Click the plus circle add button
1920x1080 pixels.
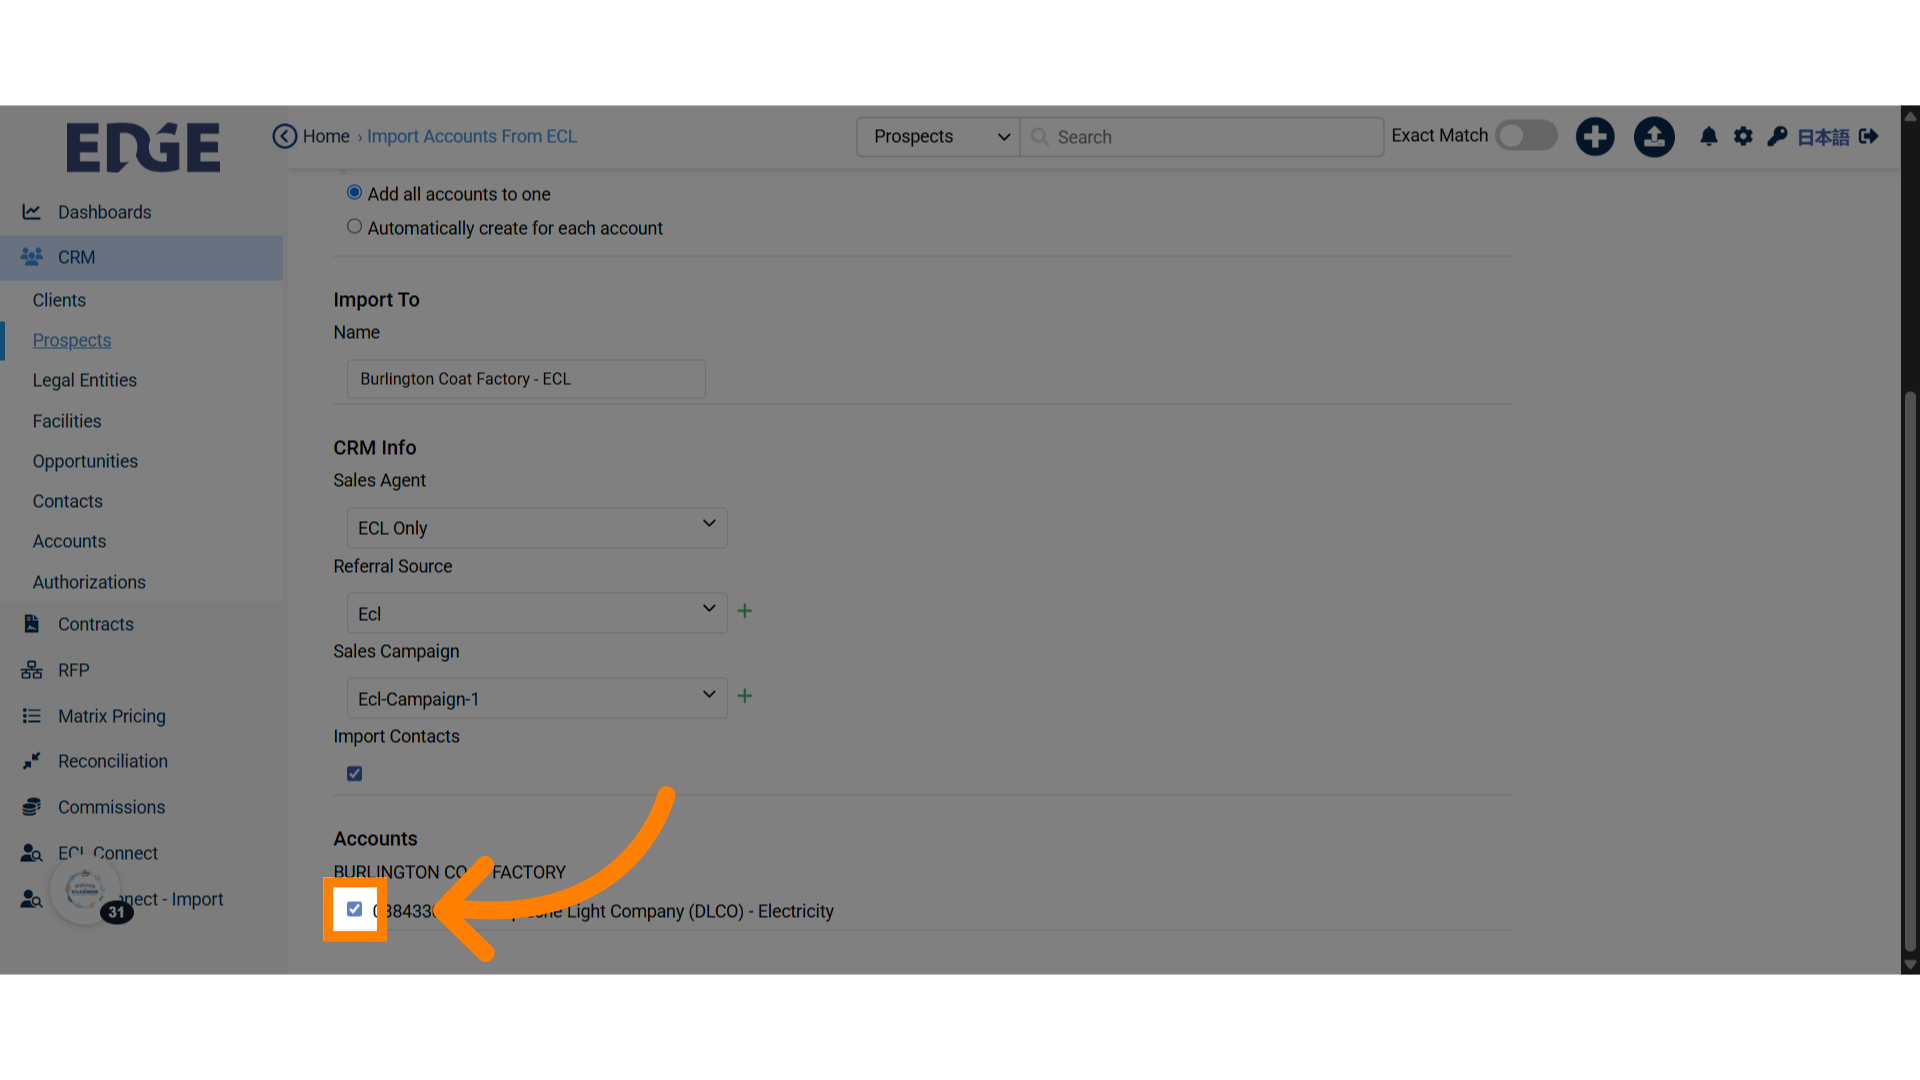coord(1595,136)
